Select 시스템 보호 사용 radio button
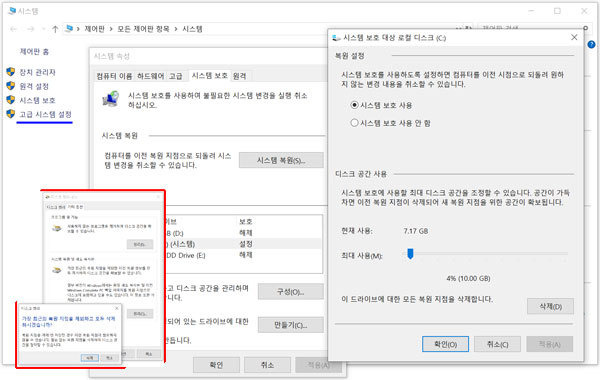This screenshot has height=380, width=600. click(354, 105)
